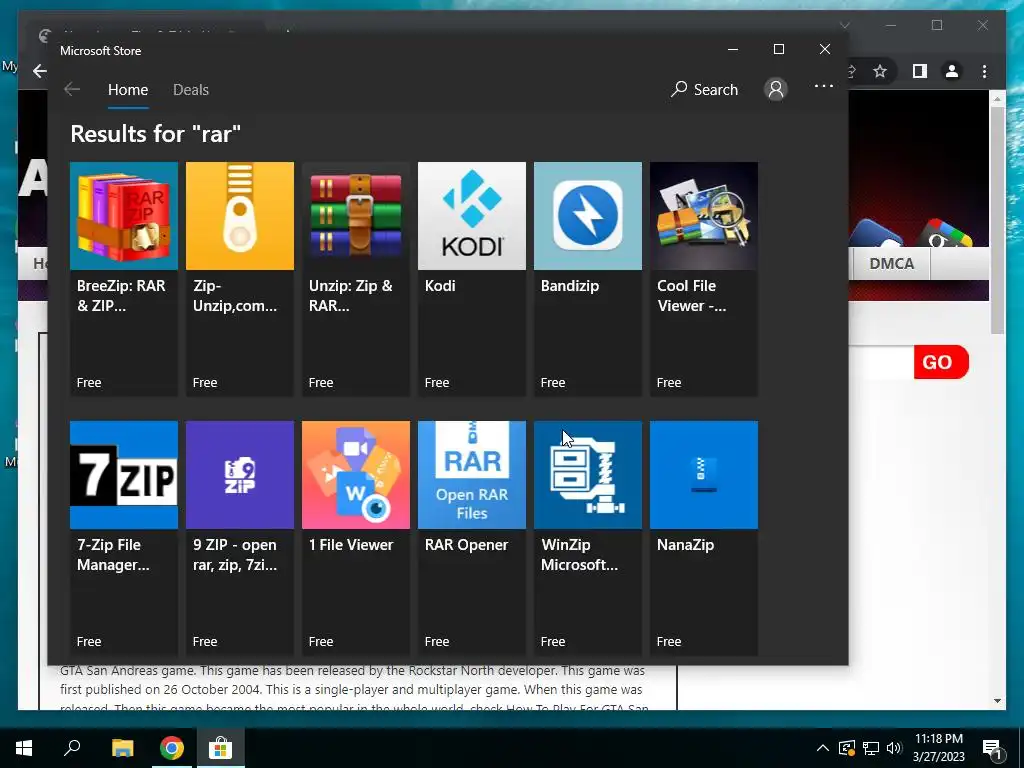Screen dimensions: 1024x768
Task: Click the red GO button on webpage
Action: (x=940, y=362)
